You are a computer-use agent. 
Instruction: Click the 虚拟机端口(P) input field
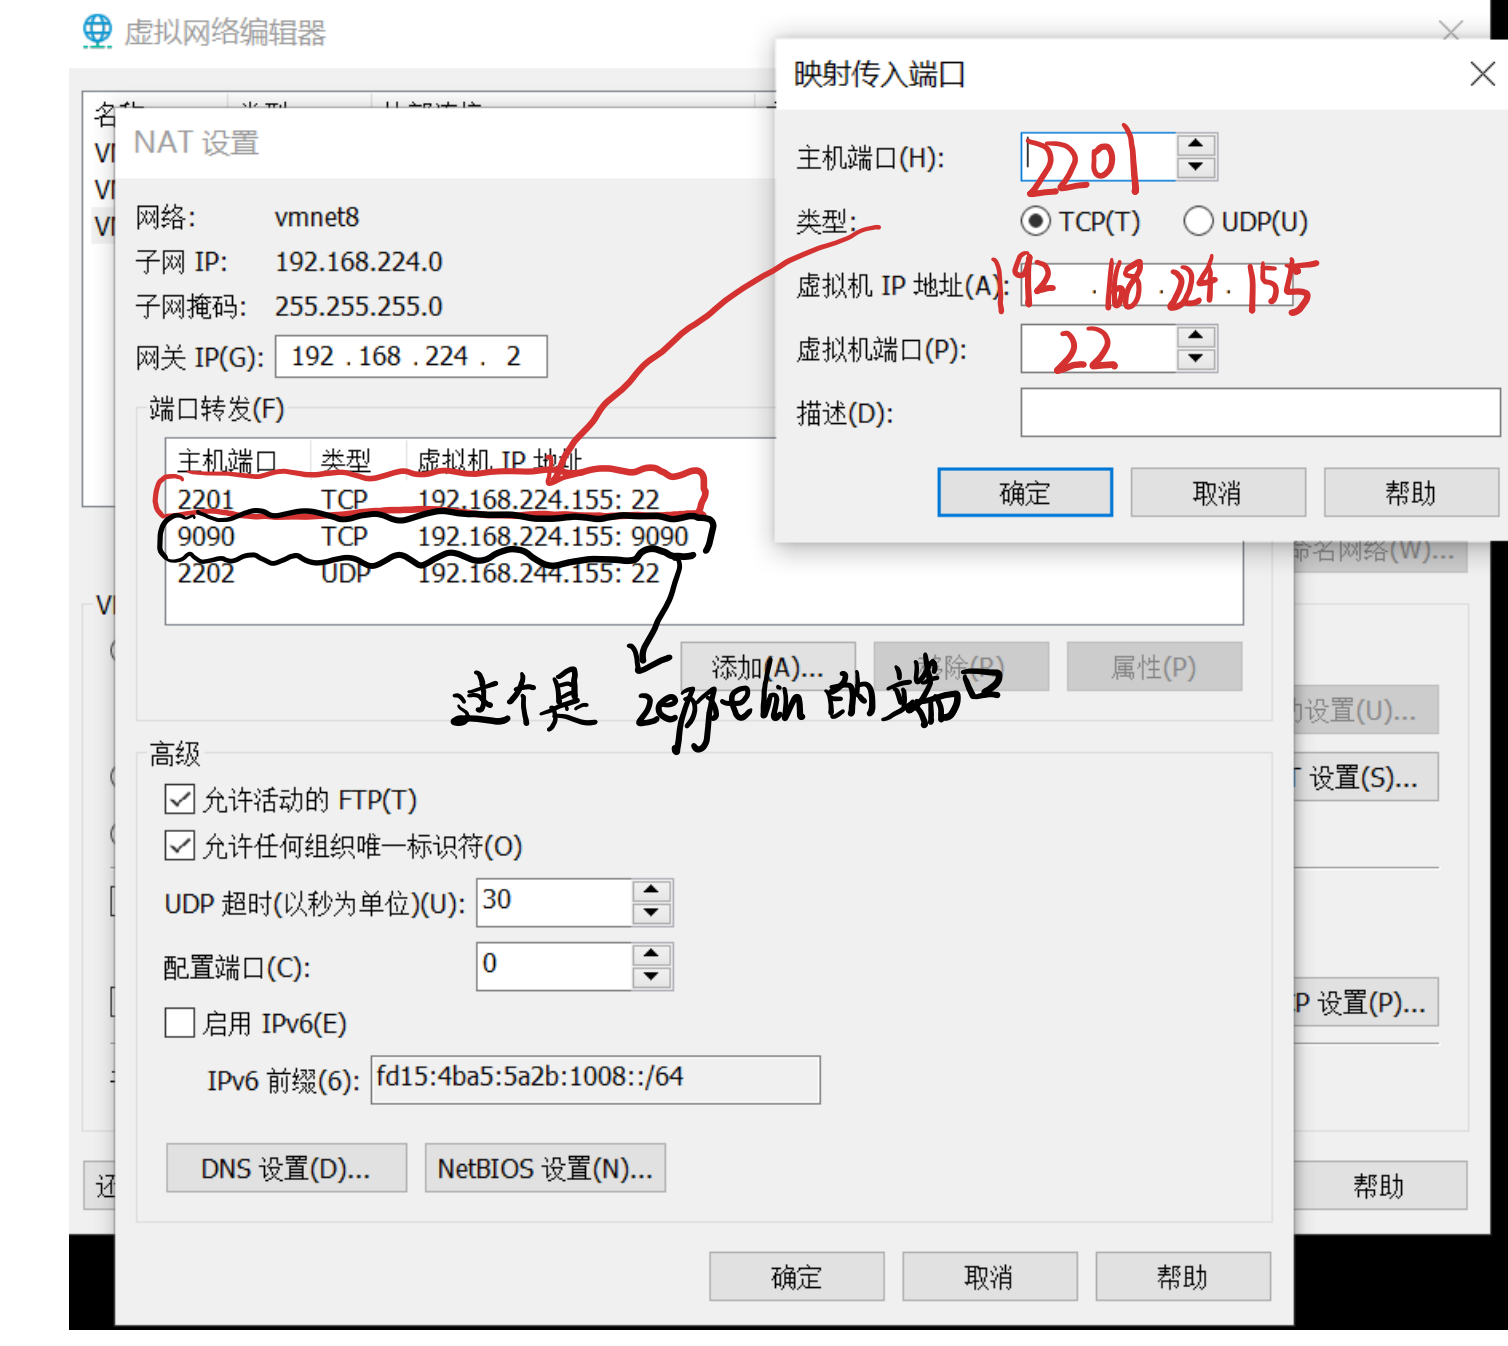1098,349
